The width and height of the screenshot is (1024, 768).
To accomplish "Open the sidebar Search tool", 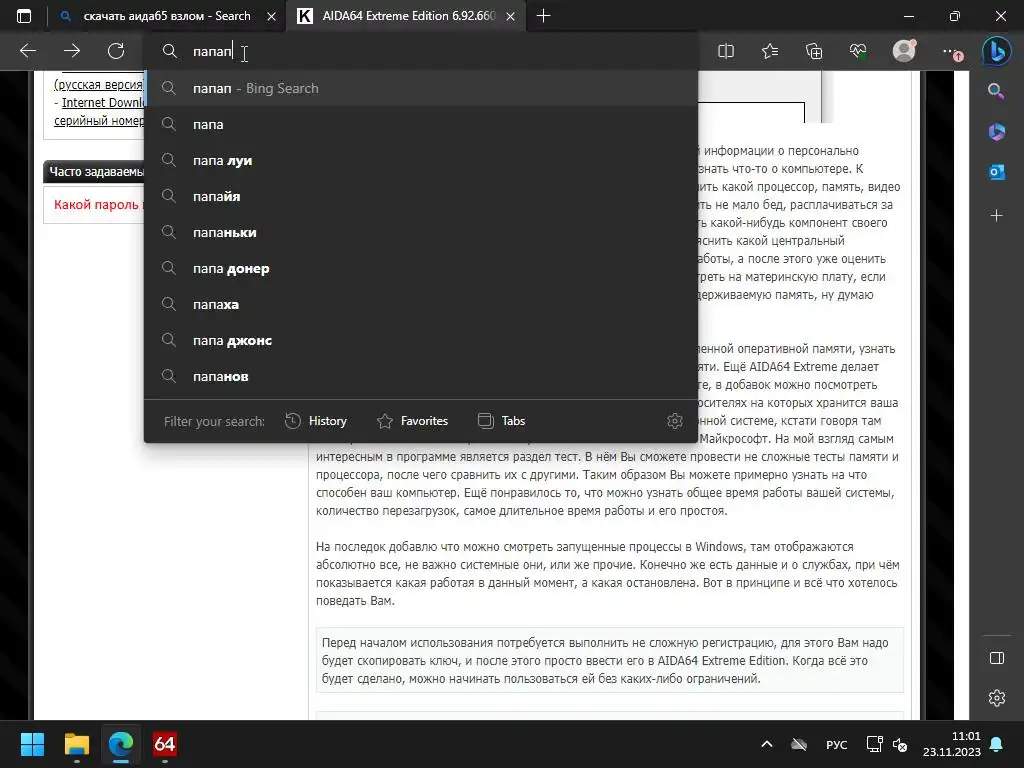I will pos(996,91).
